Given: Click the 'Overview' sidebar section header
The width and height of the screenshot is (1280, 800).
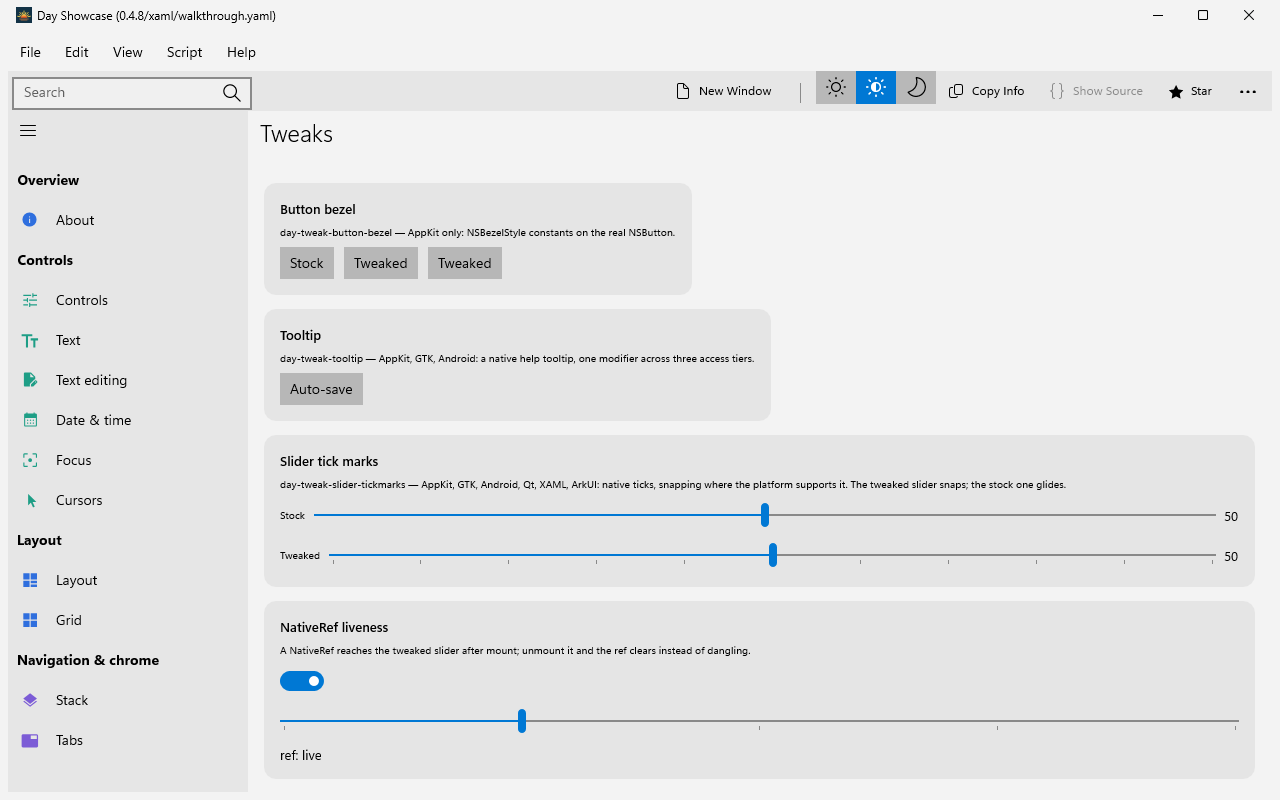Looking at the screenshot, I should click(x=48, y=180).
